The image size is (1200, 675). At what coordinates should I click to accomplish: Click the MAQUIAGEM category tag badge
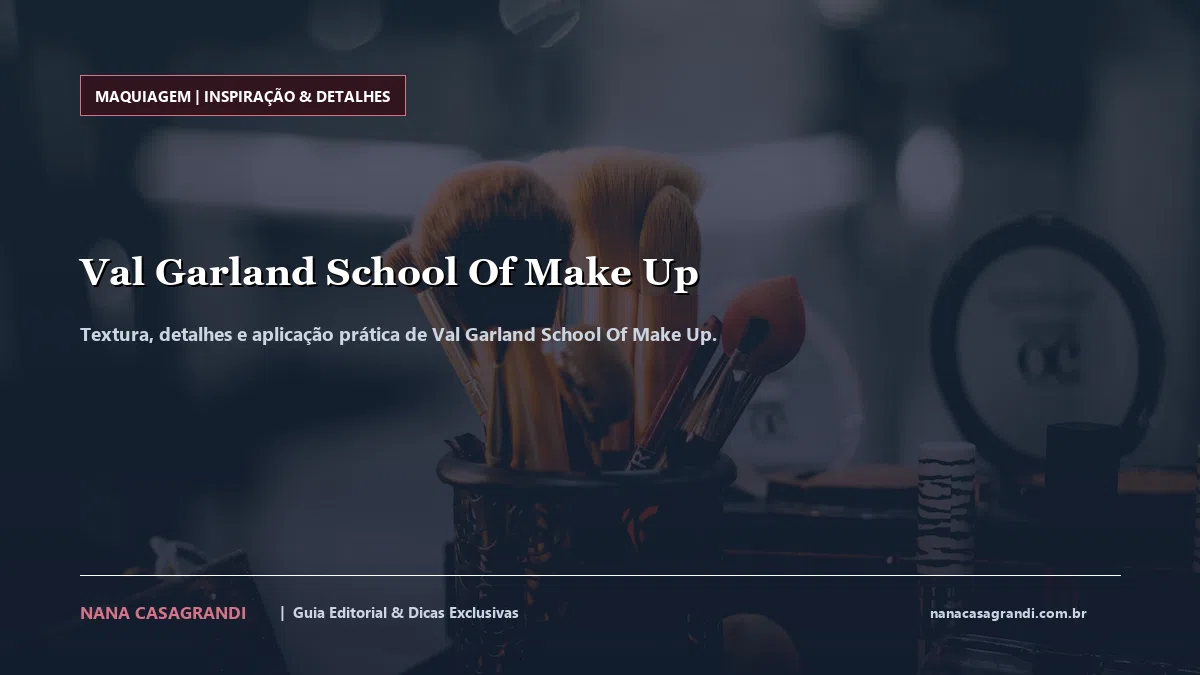[x=243, y=96]
